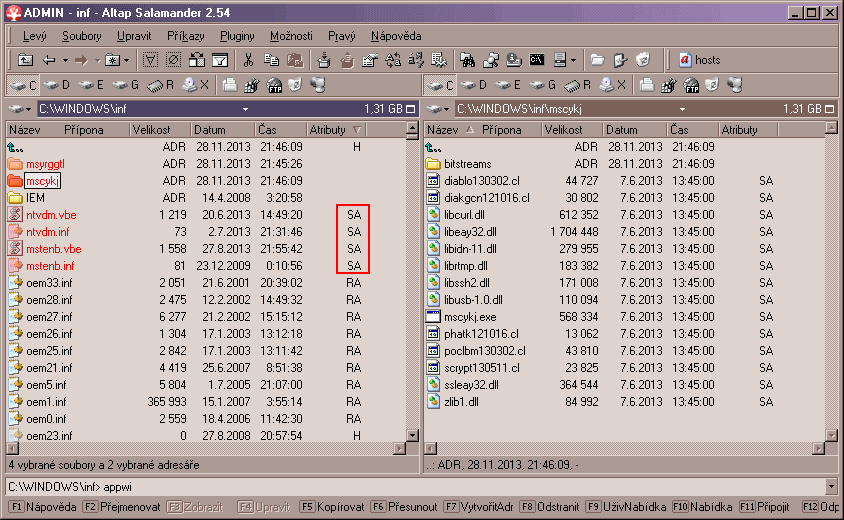Select drive D in left drive bar
Viewport: 844px width, 520px height.
click(x=57, y=85)
